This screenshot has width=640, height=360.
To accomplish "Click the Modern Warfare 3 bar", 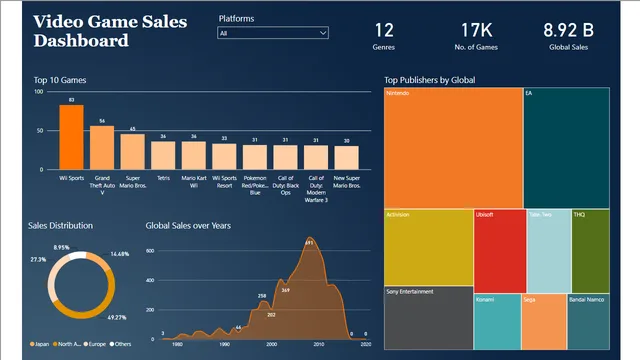I will [x=316, y=158].
